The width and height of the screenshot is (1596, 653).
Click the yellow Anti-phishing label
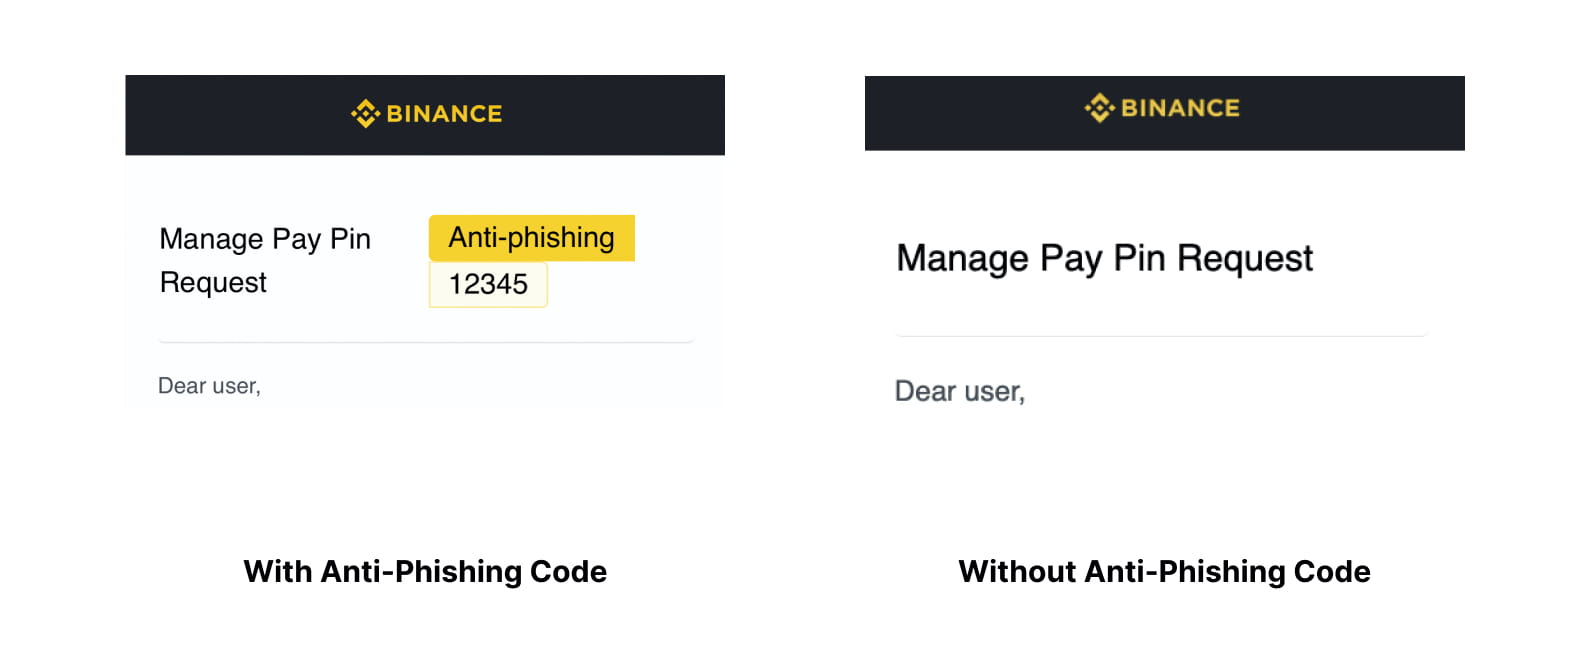(532, 238)
